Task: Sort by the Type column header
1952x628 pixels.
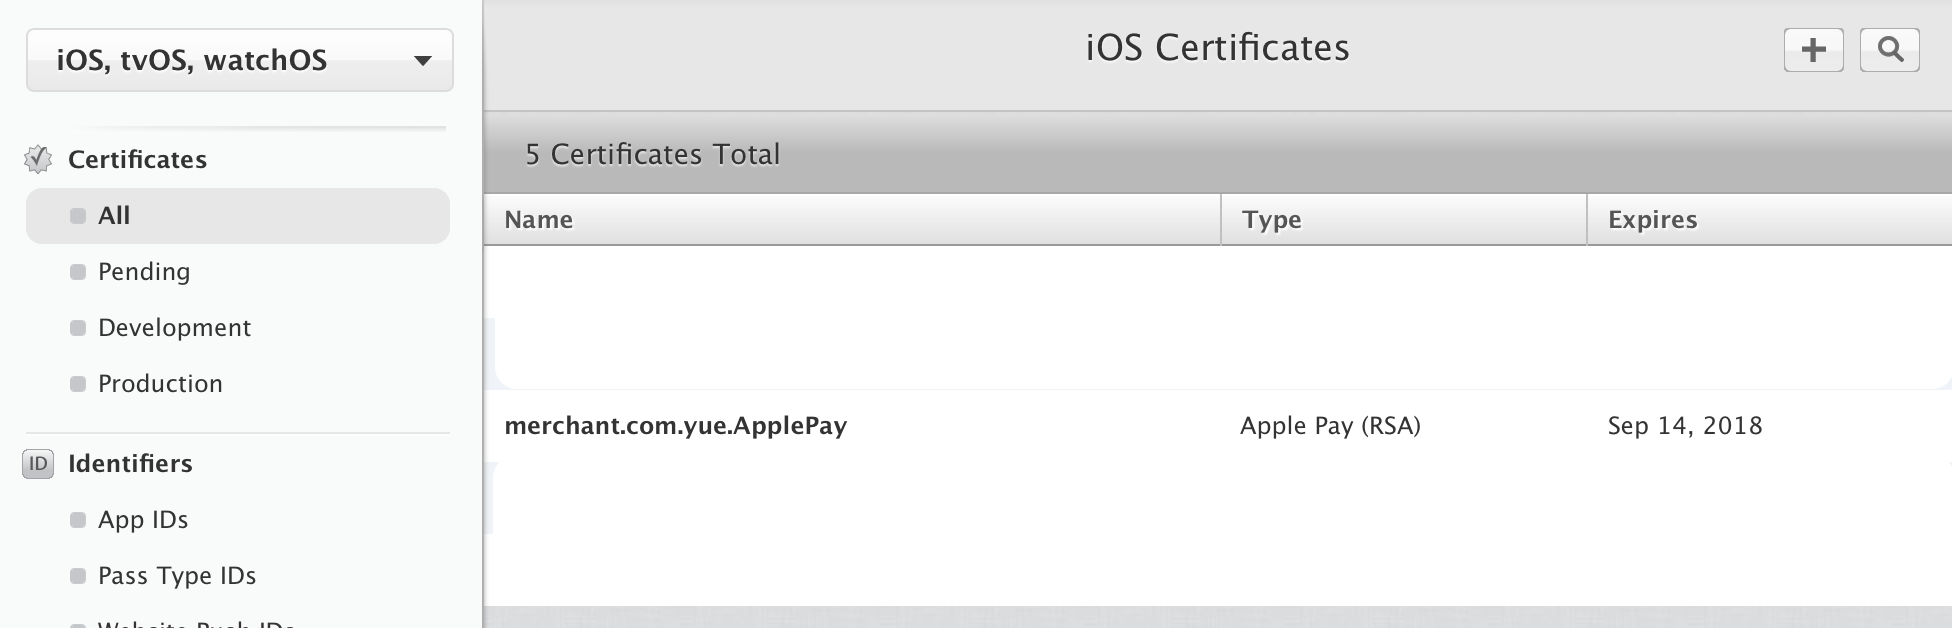Action: coord(1271,220)
